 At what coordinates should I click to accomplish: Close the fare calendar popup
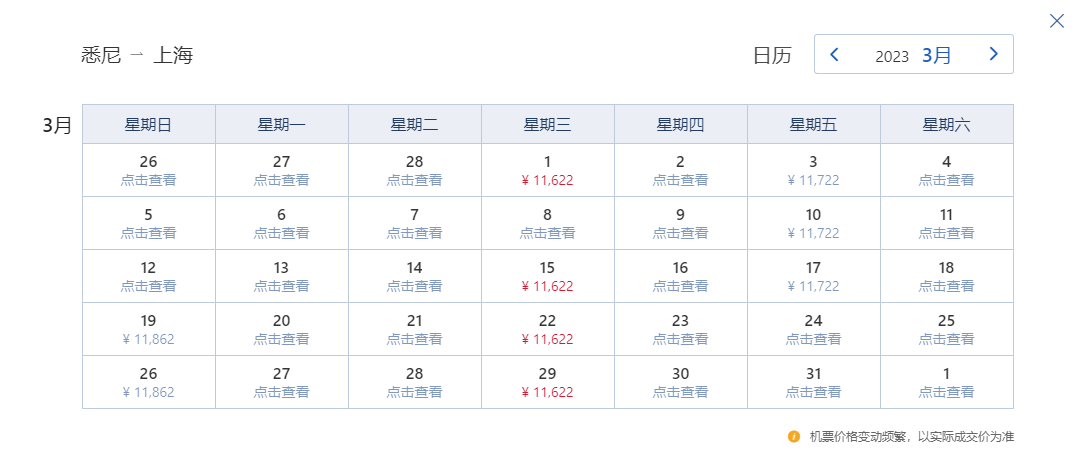[x=1056, y=21]
